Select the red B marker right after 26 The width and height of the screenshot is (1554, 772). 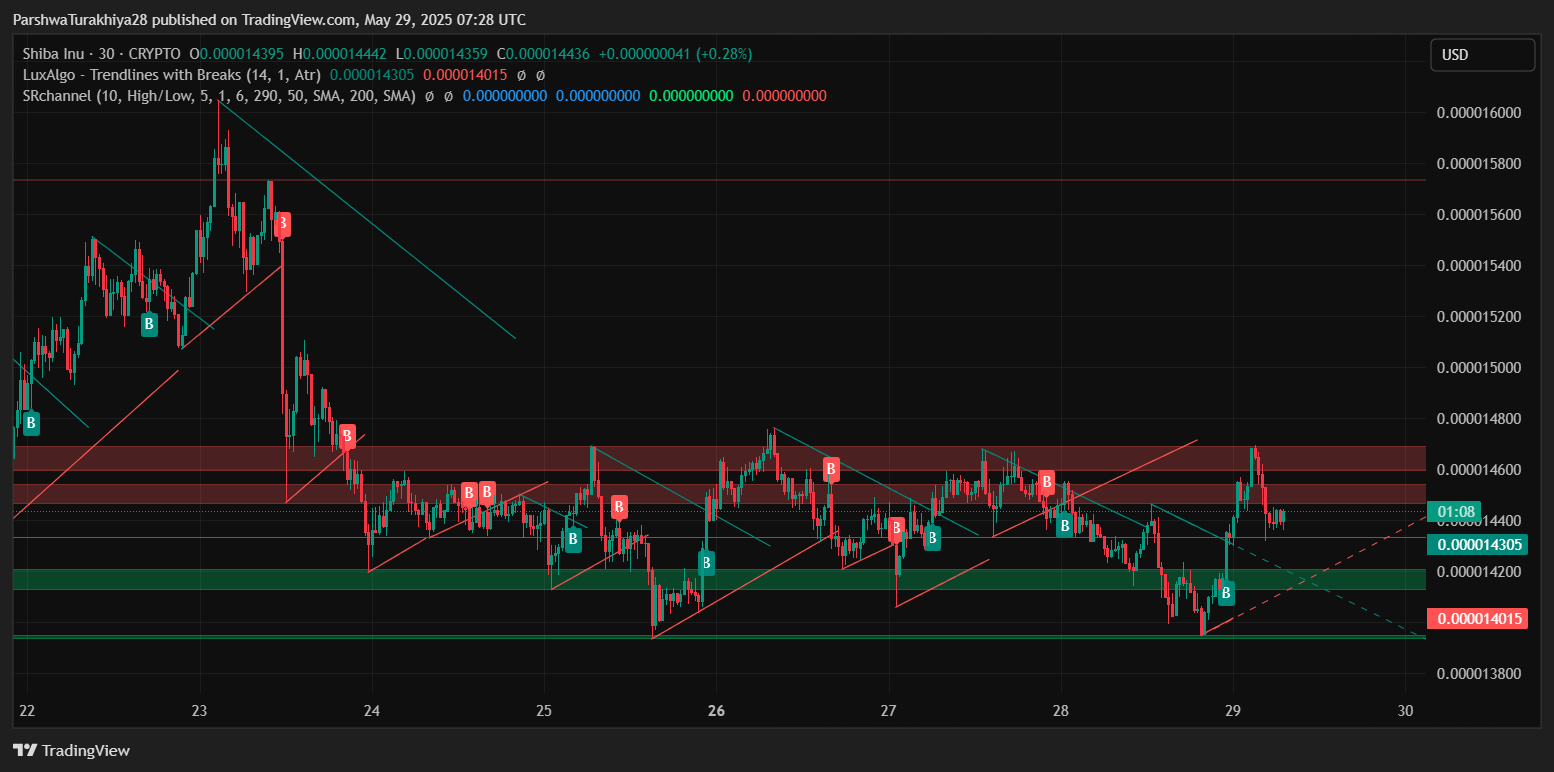[x=830, y=468]
